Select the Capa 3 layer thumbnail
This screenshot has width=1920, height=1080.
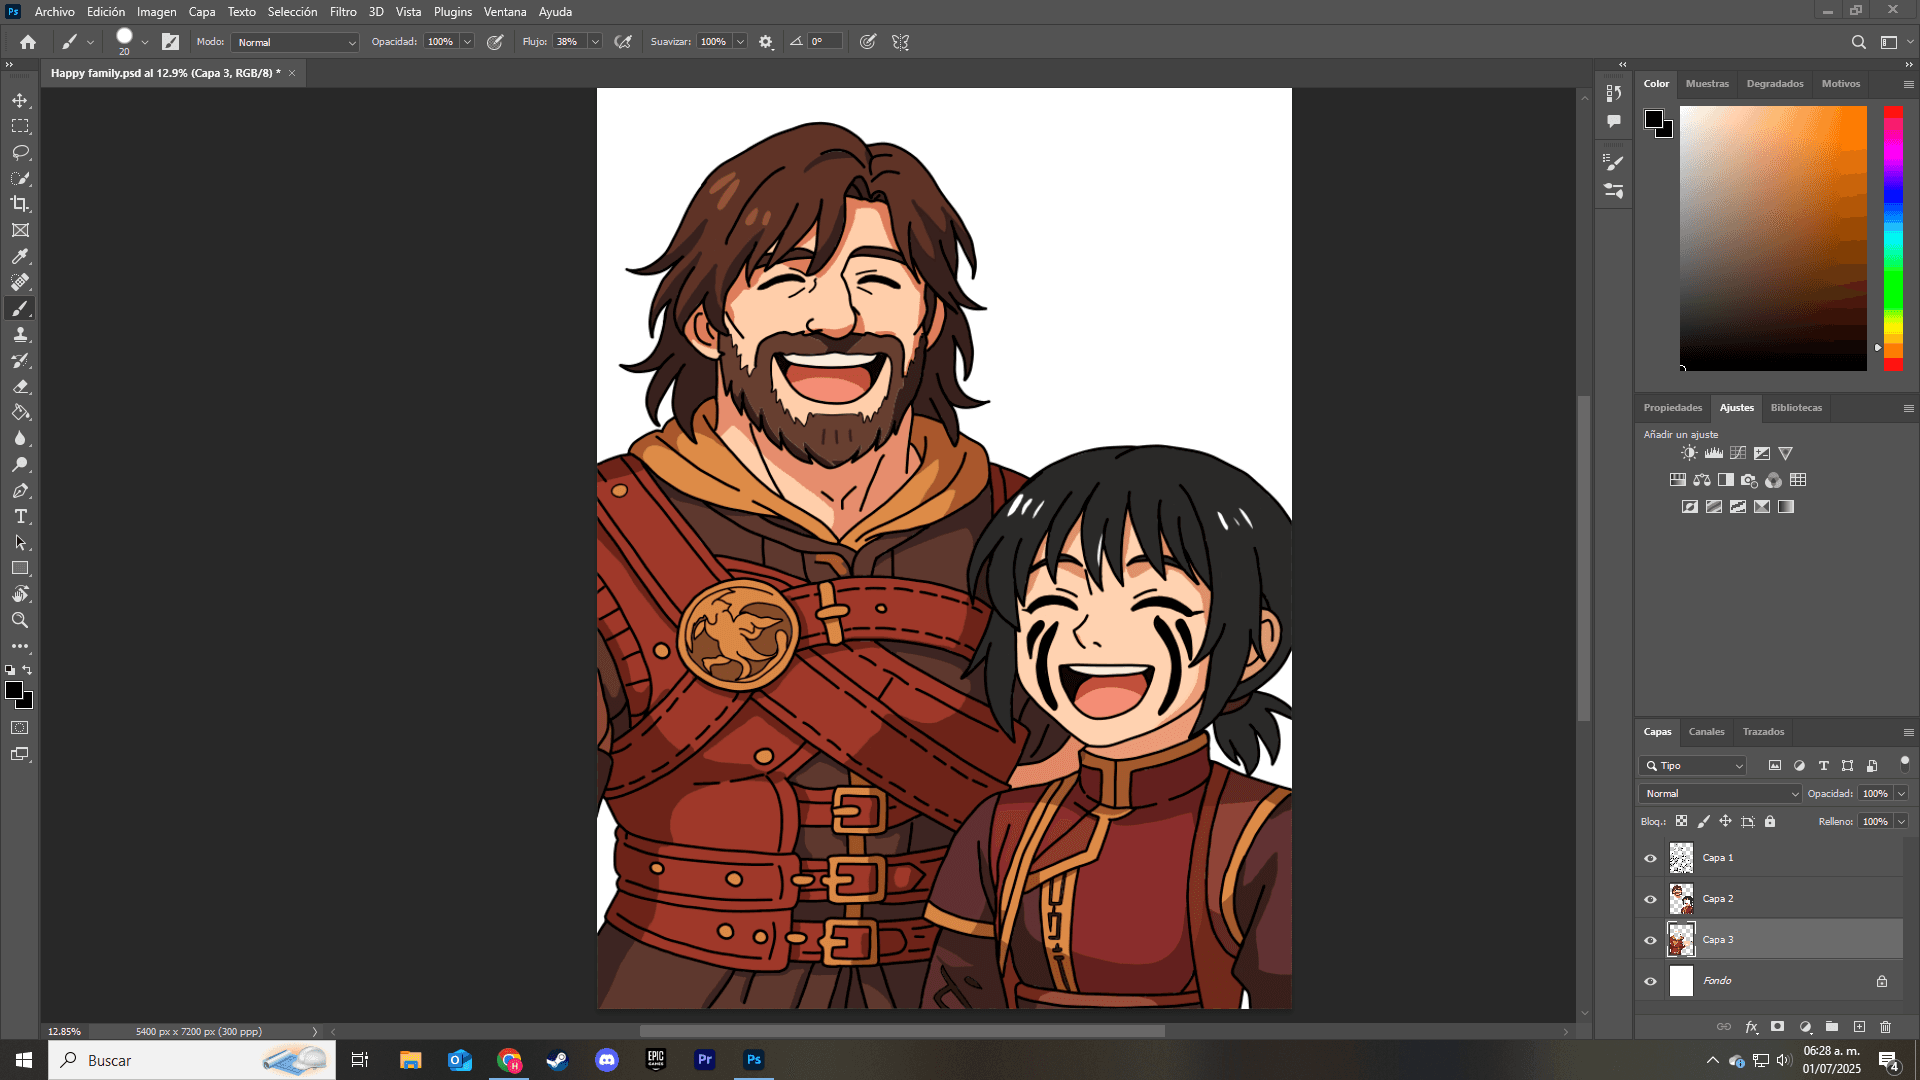point(1681,940)
